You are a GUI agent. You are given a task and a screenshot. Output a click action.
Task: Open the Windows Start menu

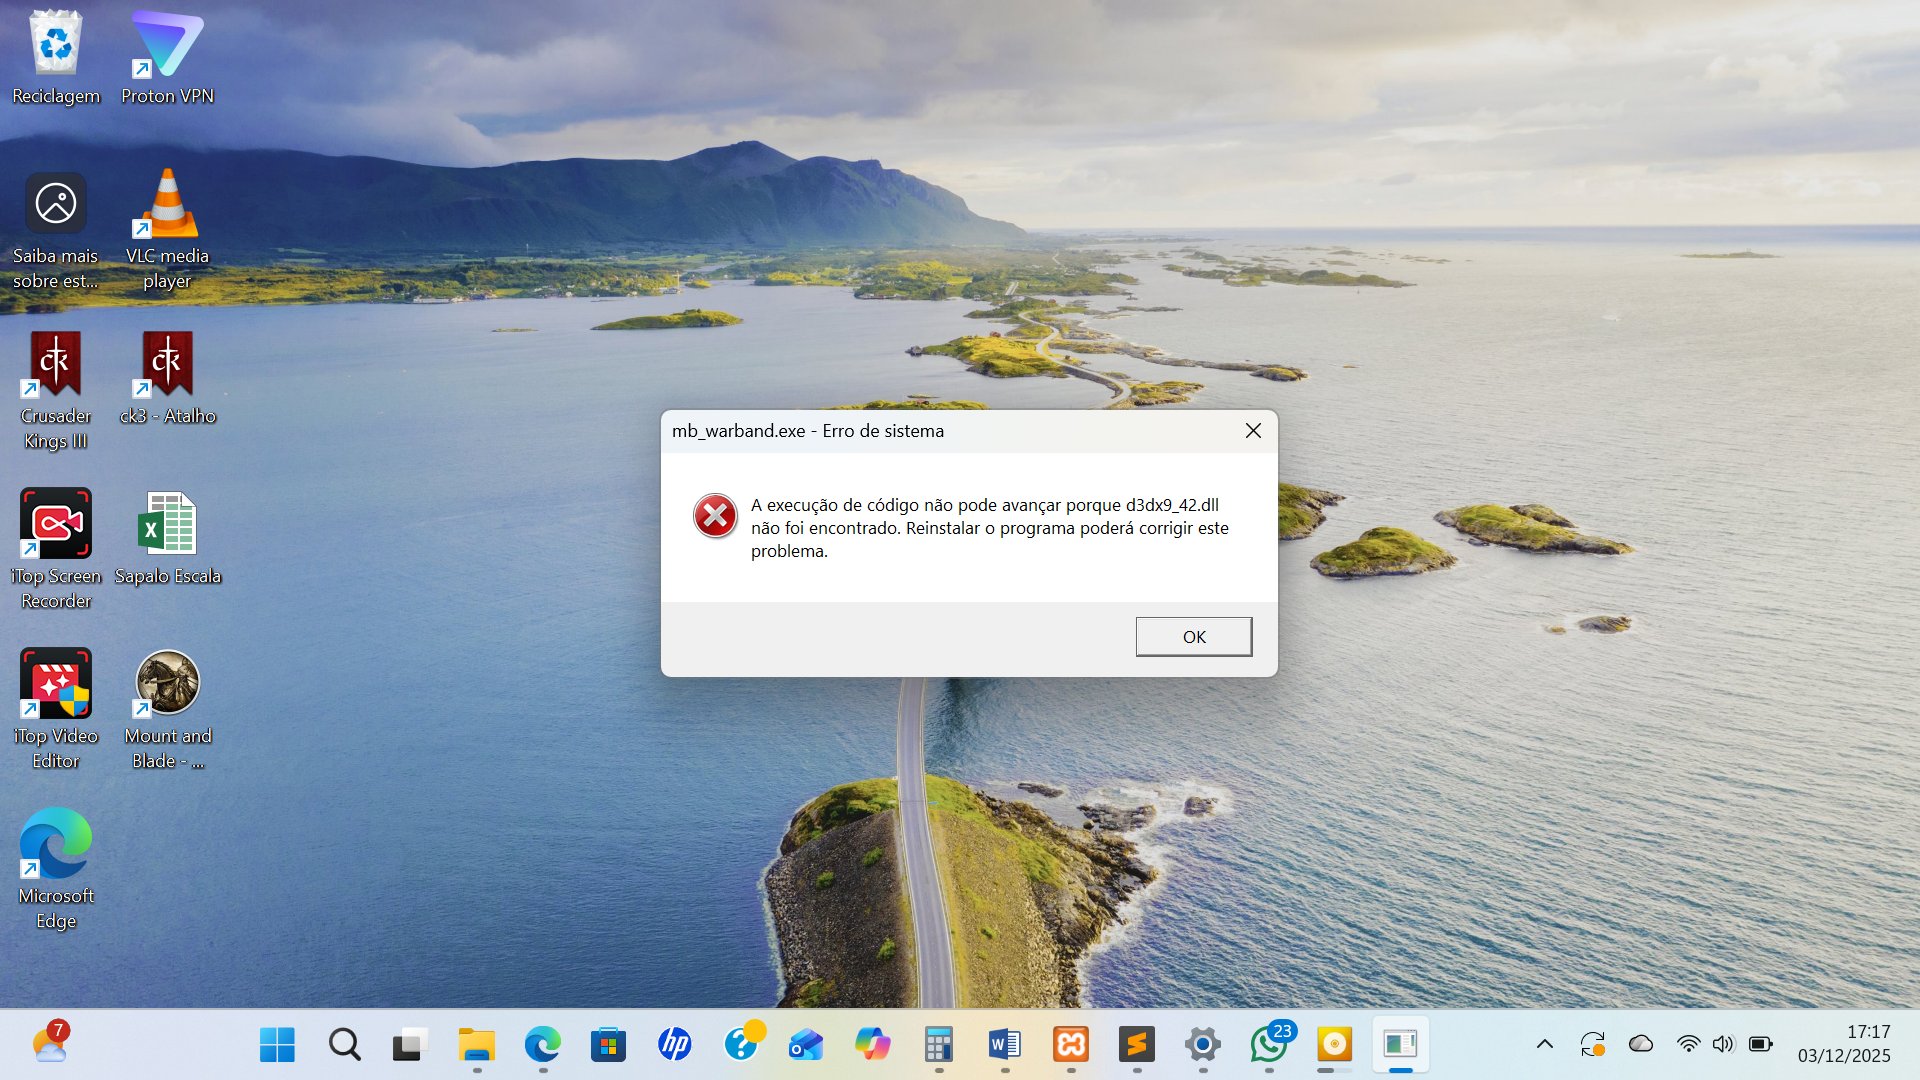point(277,1045)
